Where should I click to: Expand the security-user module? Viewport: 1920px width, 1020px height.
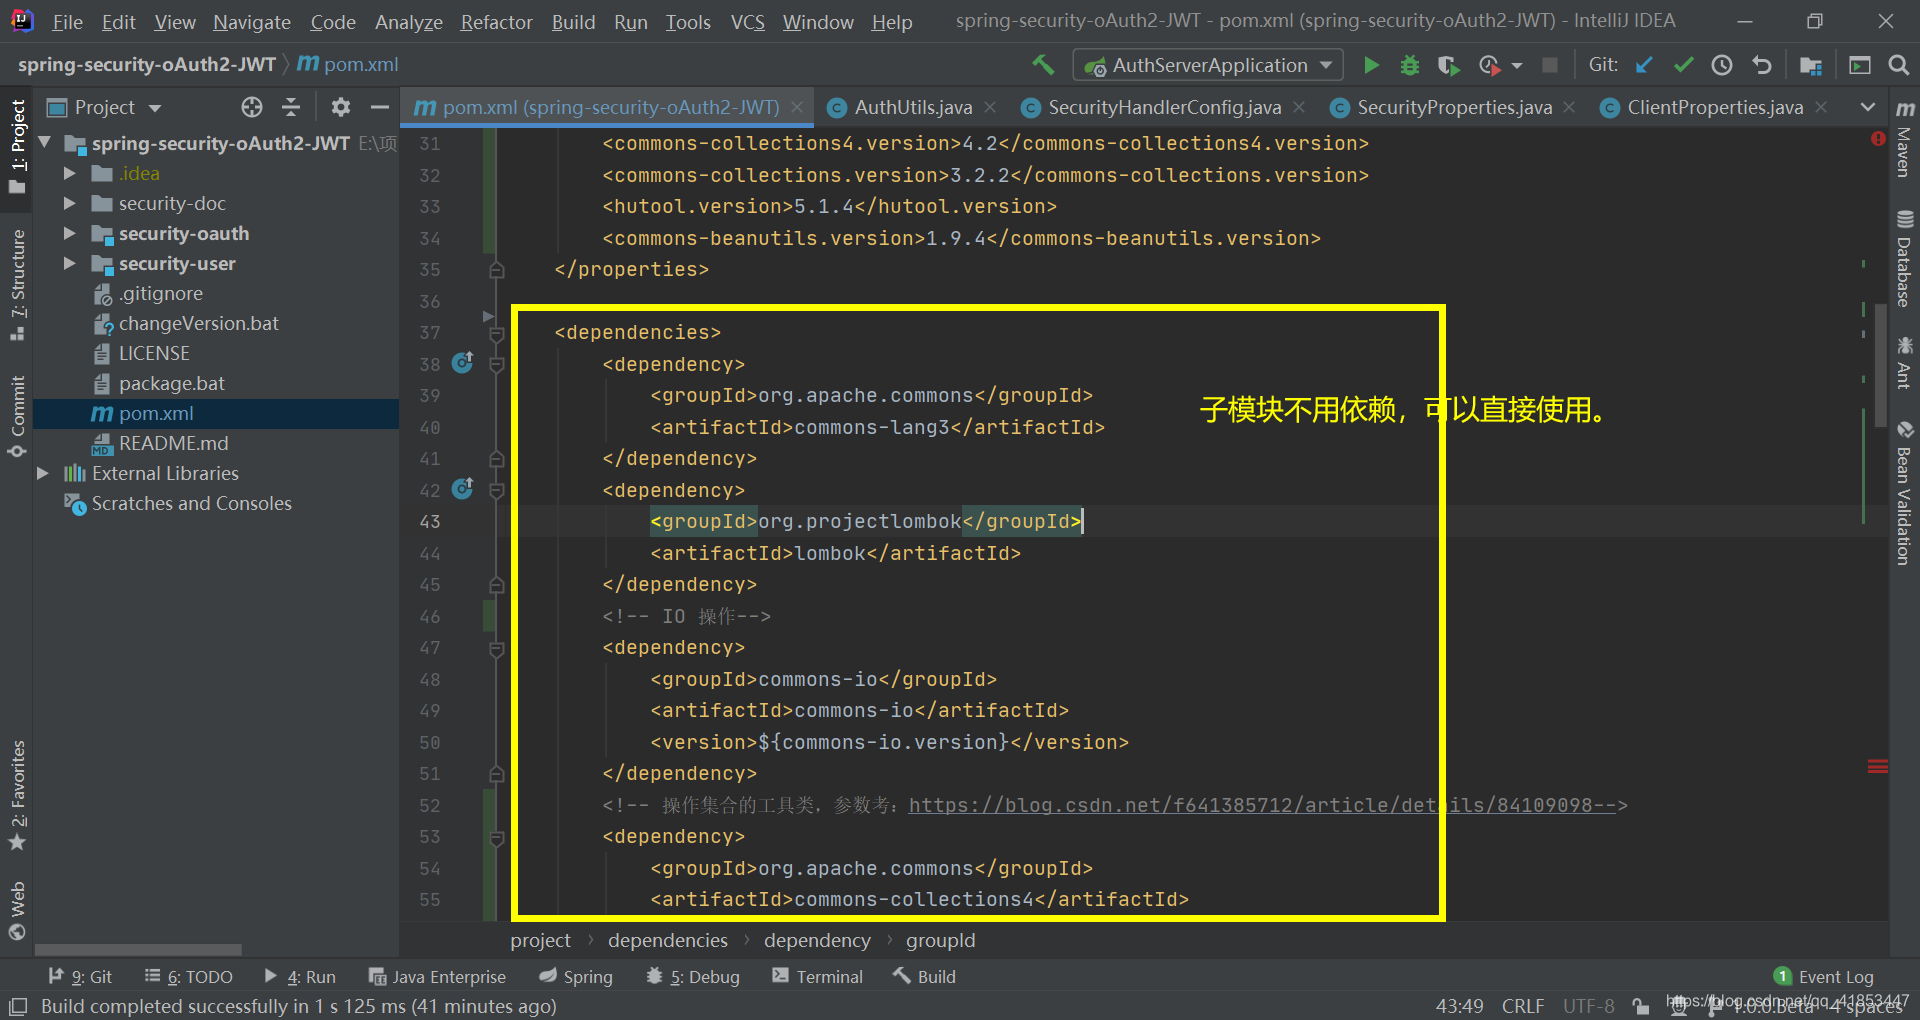point(70,263)
